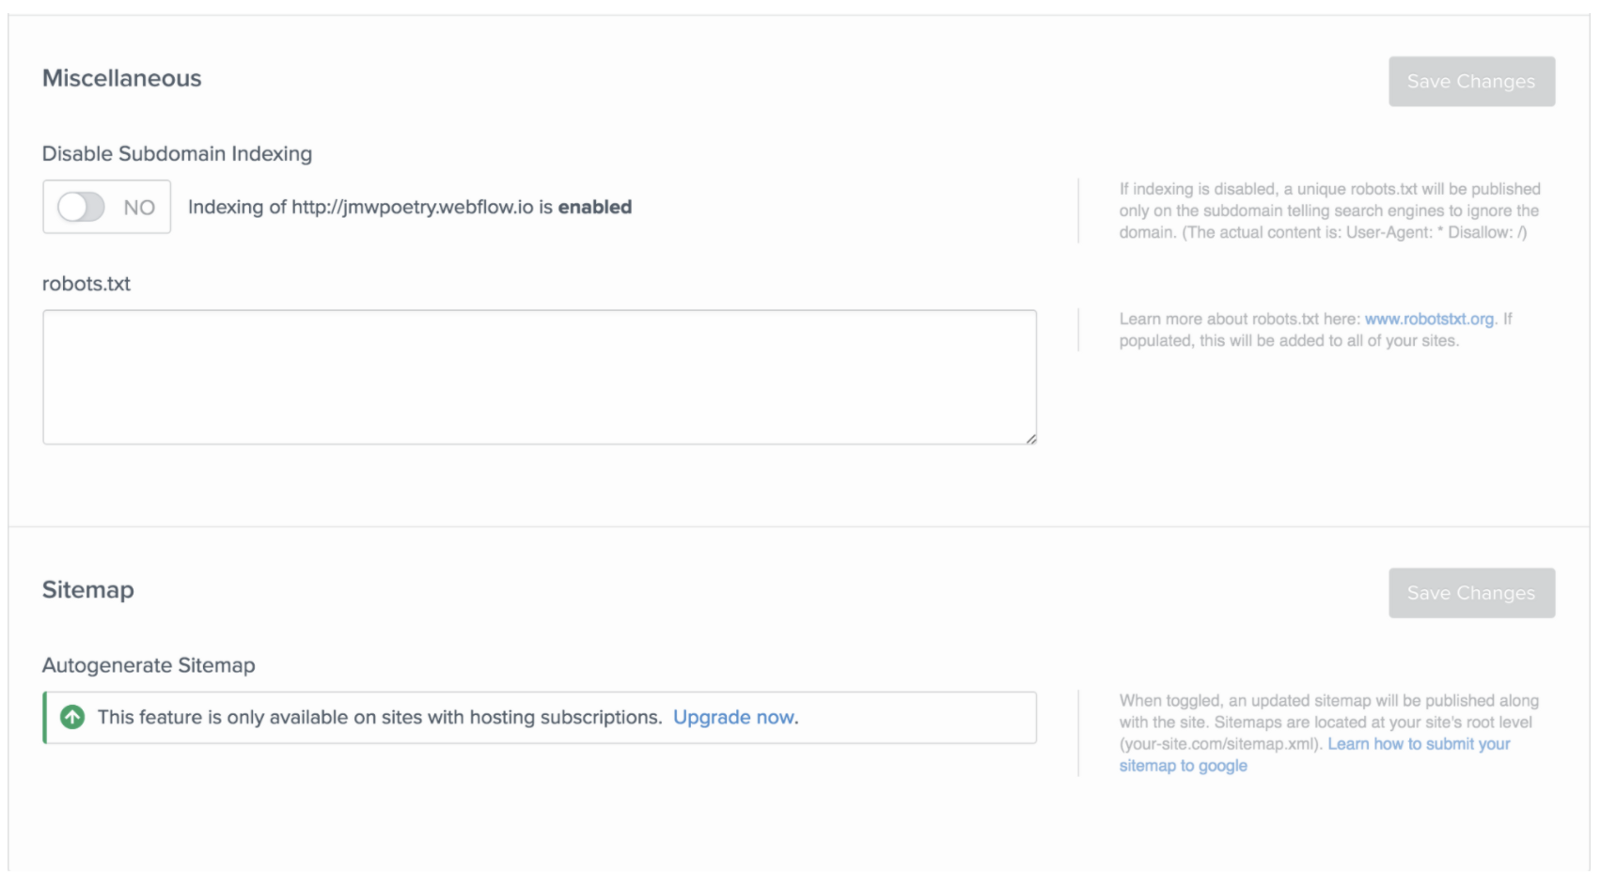1600x885 pixels.
Task: Click the hosting subscriptions notice banner
Action: (x=540, y=717)
